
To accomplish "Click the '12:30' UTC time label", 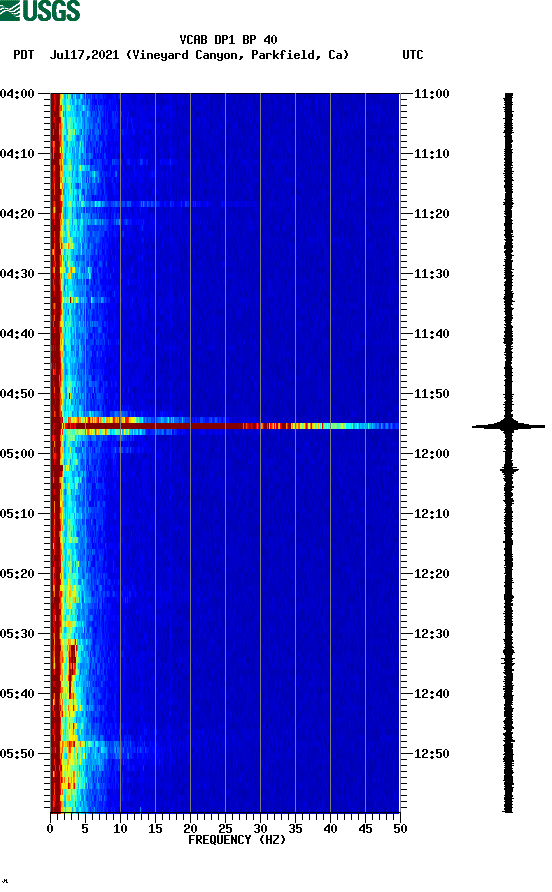I will pos(432,634).
